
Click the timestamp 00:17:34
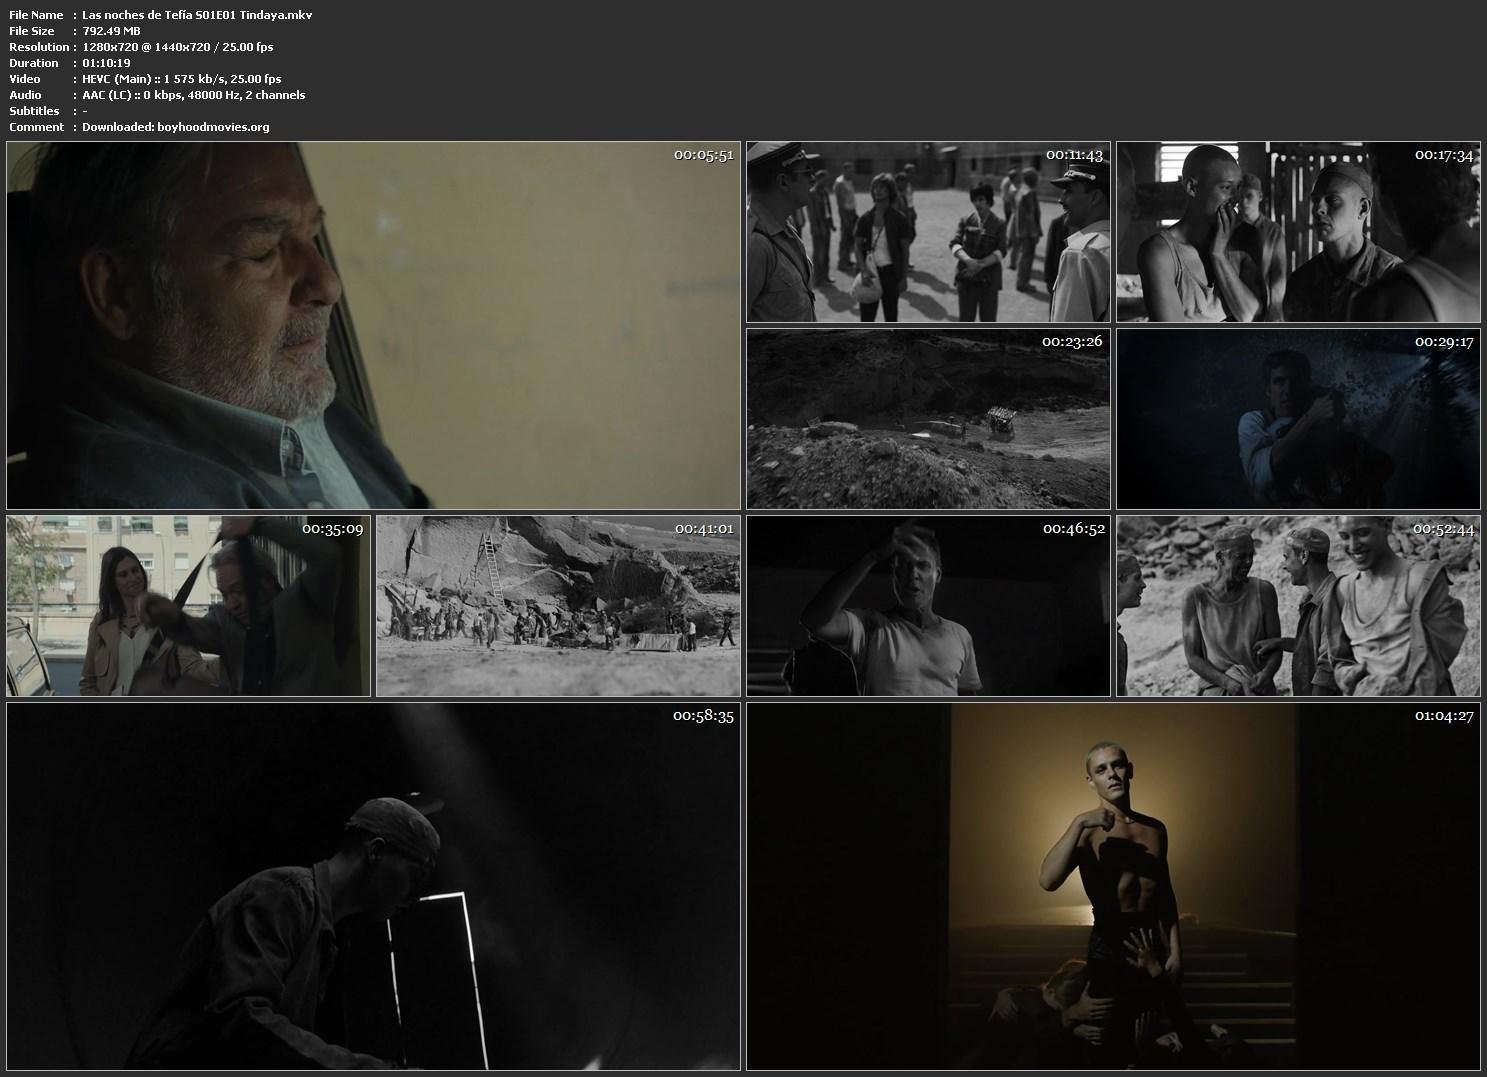[1444, 155]
